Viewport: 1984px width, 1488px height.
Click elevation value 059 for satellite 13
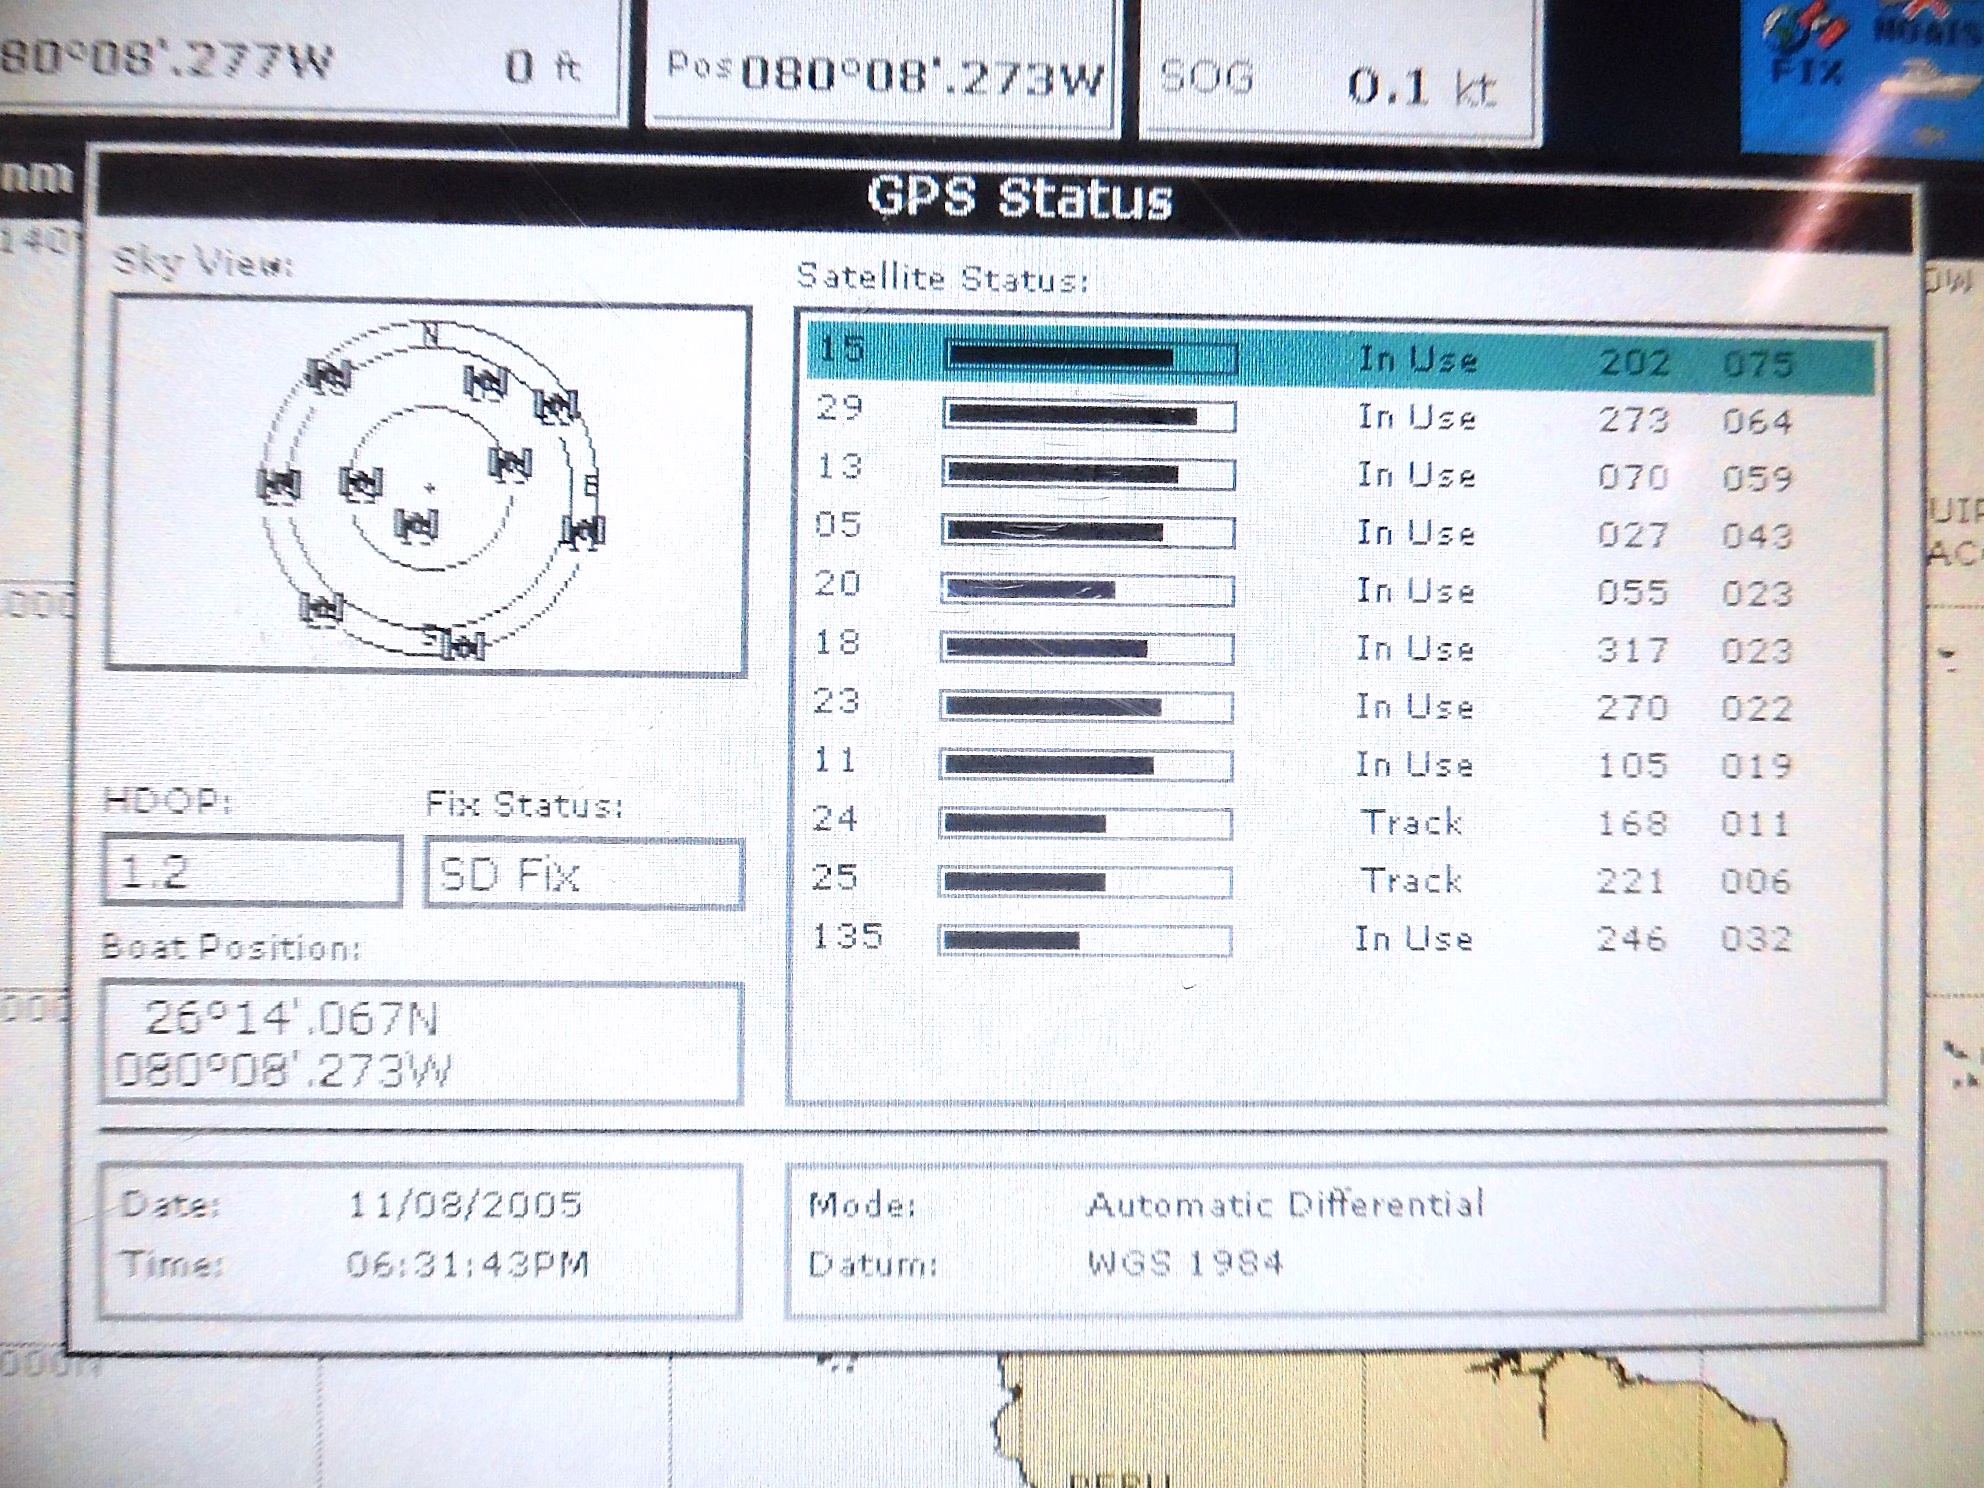(x=1757, y=478)
